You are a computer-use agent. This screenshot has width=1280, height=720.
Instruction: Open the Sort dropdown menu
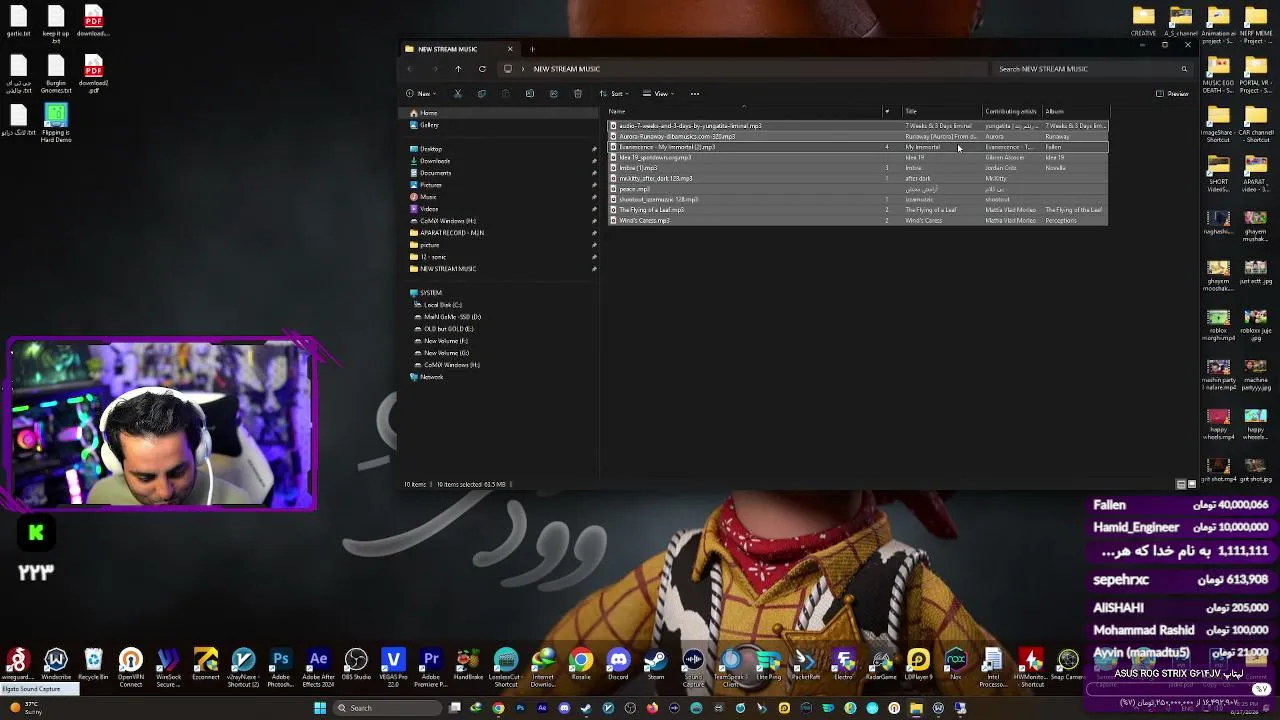[x=615, y=94]
